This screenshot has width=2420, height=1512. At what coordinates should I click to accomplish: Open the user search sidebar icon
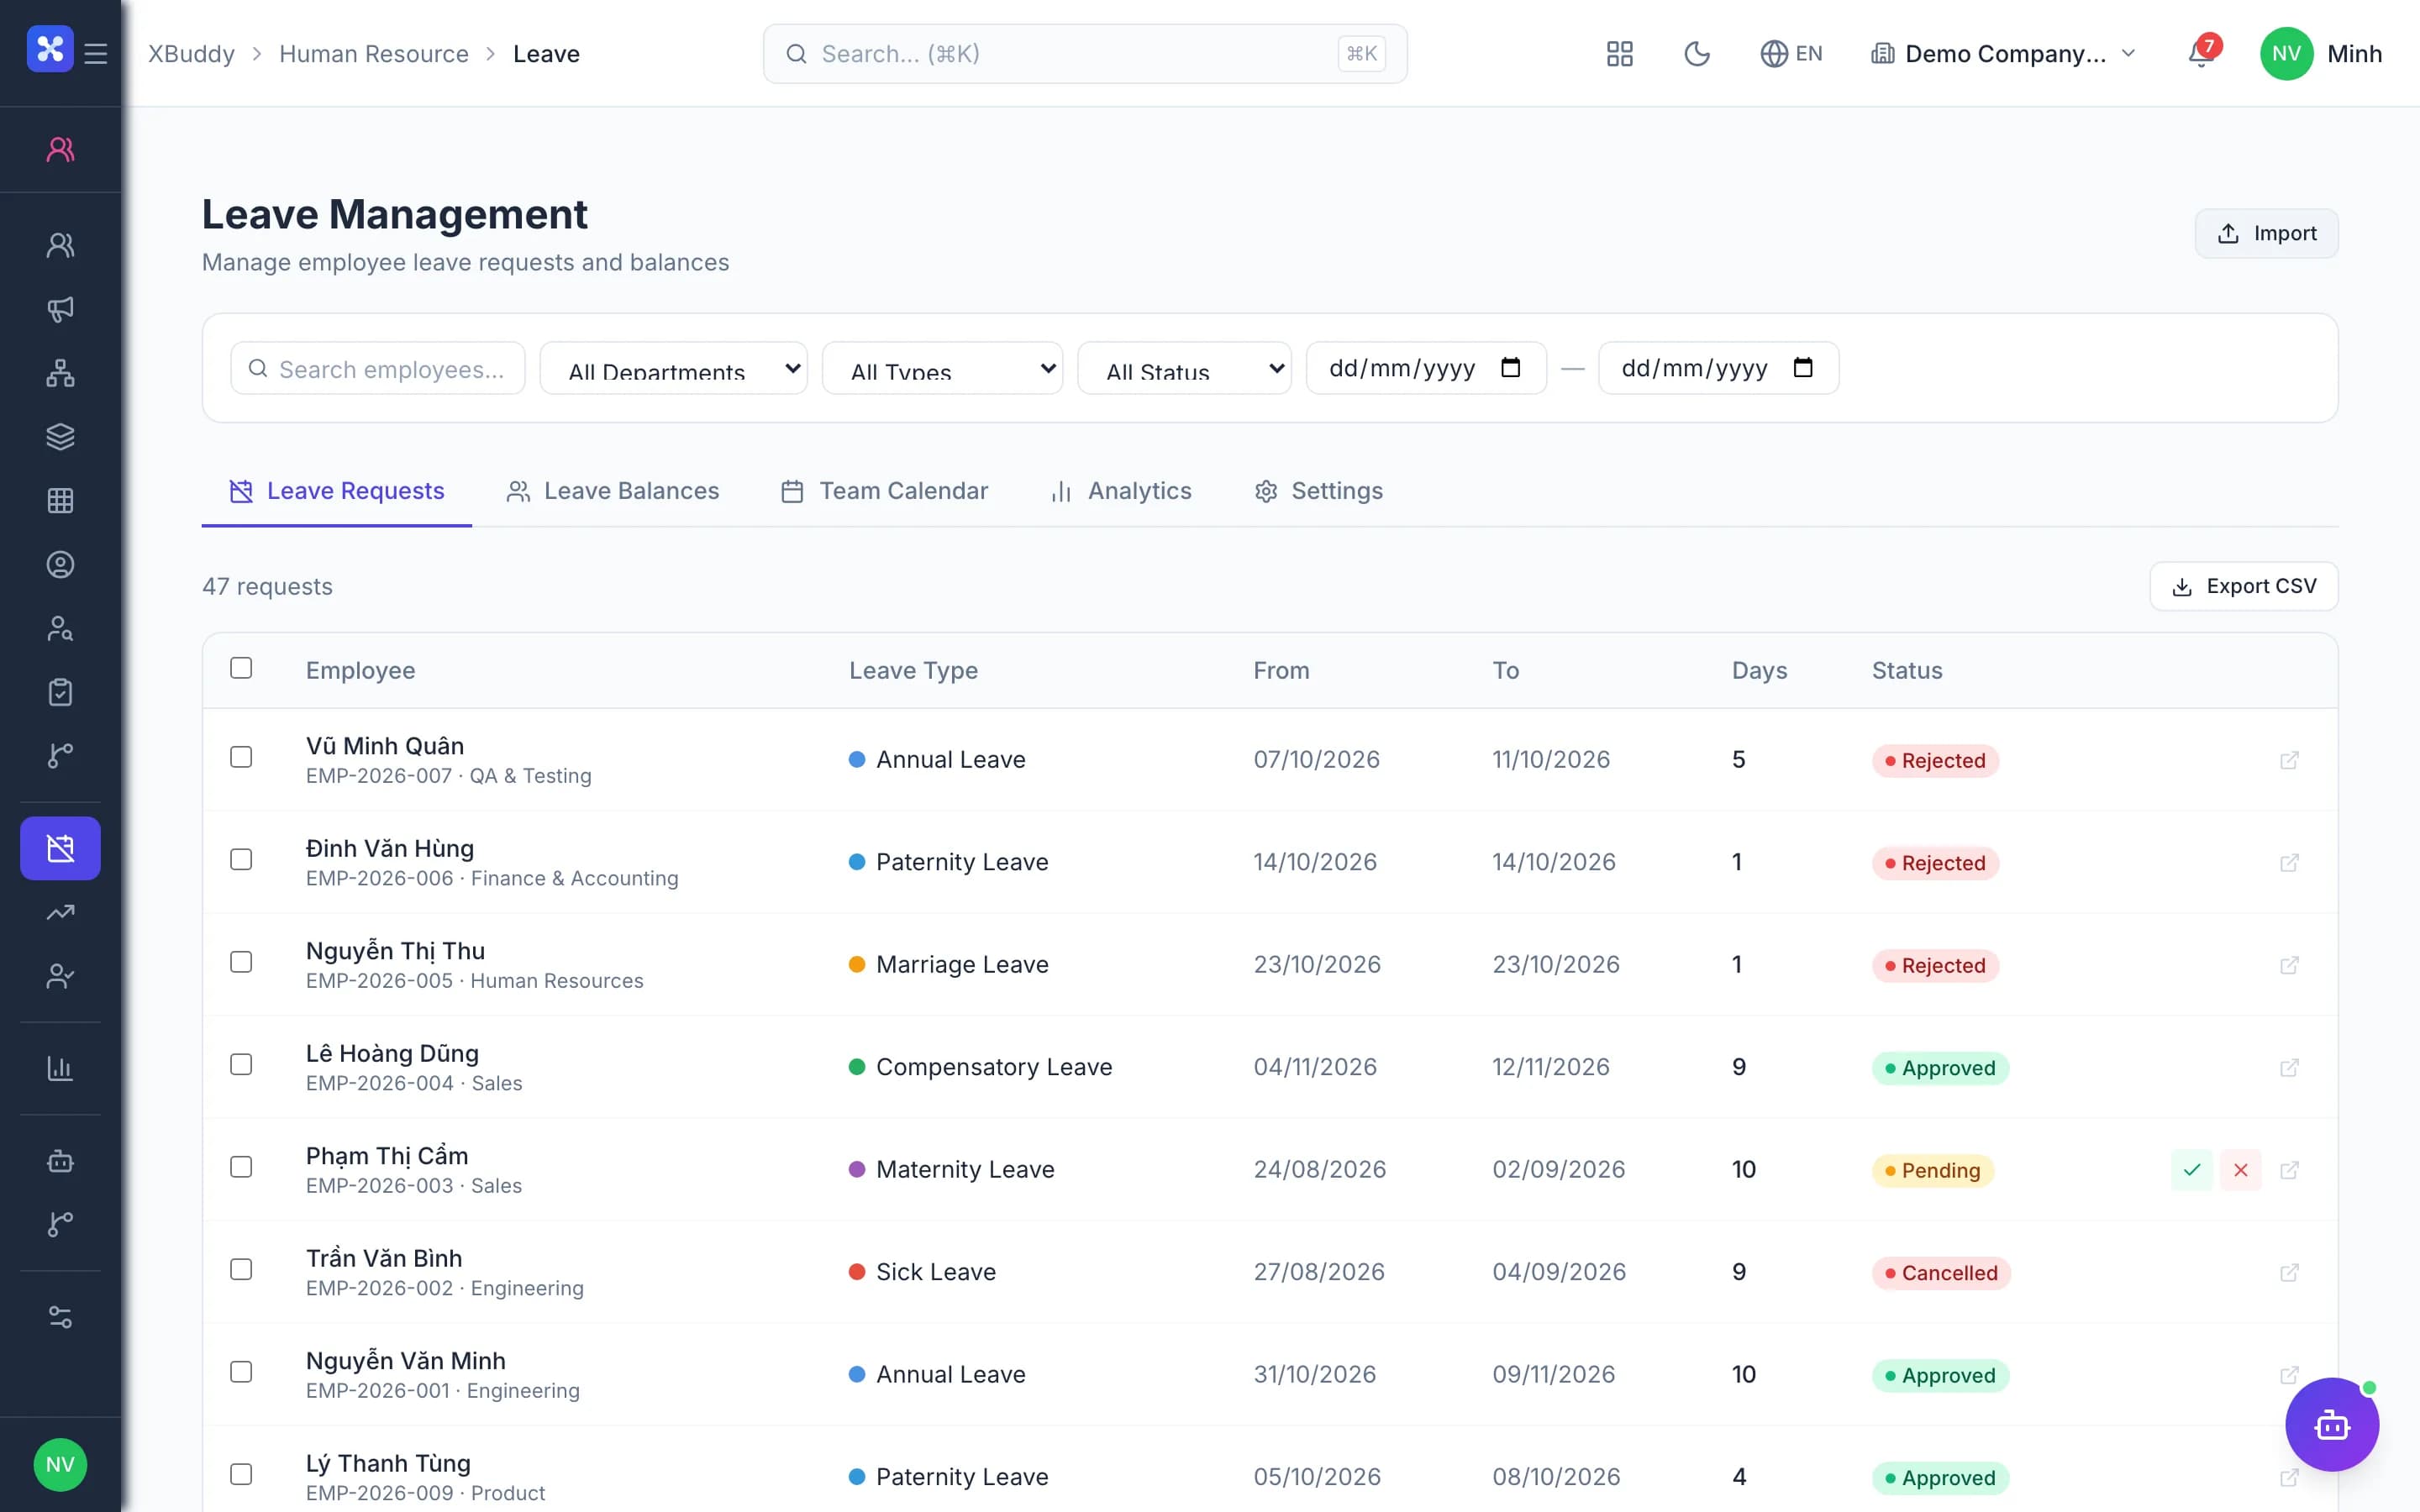60,629
